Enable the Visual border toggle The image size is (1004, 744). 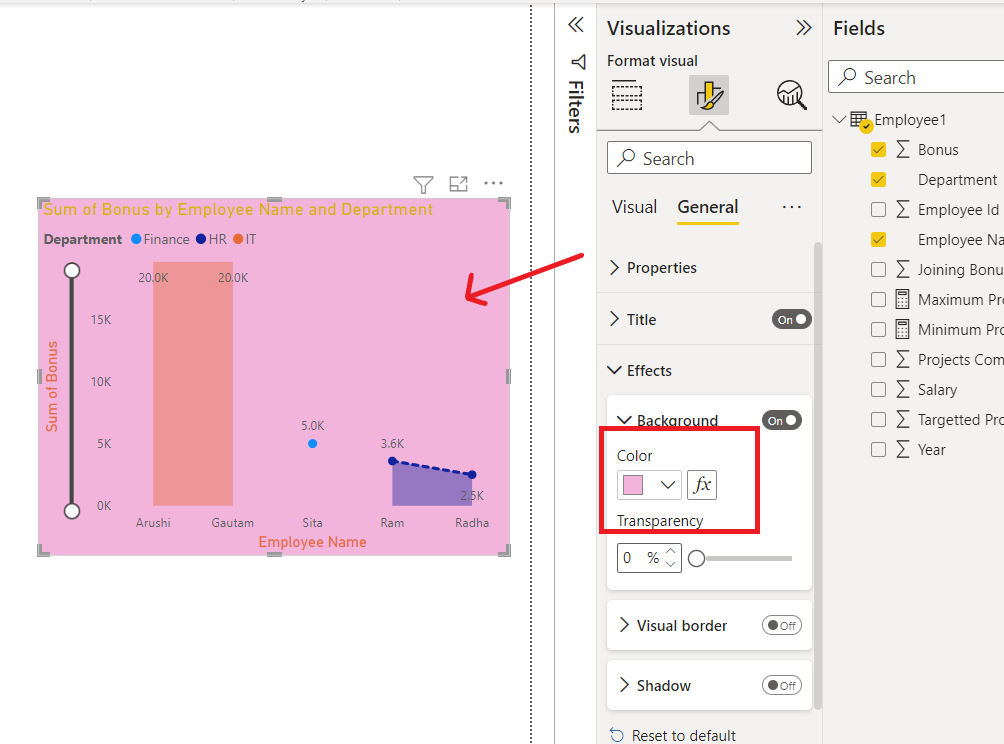pyautogui.click(x=781, y=626)
